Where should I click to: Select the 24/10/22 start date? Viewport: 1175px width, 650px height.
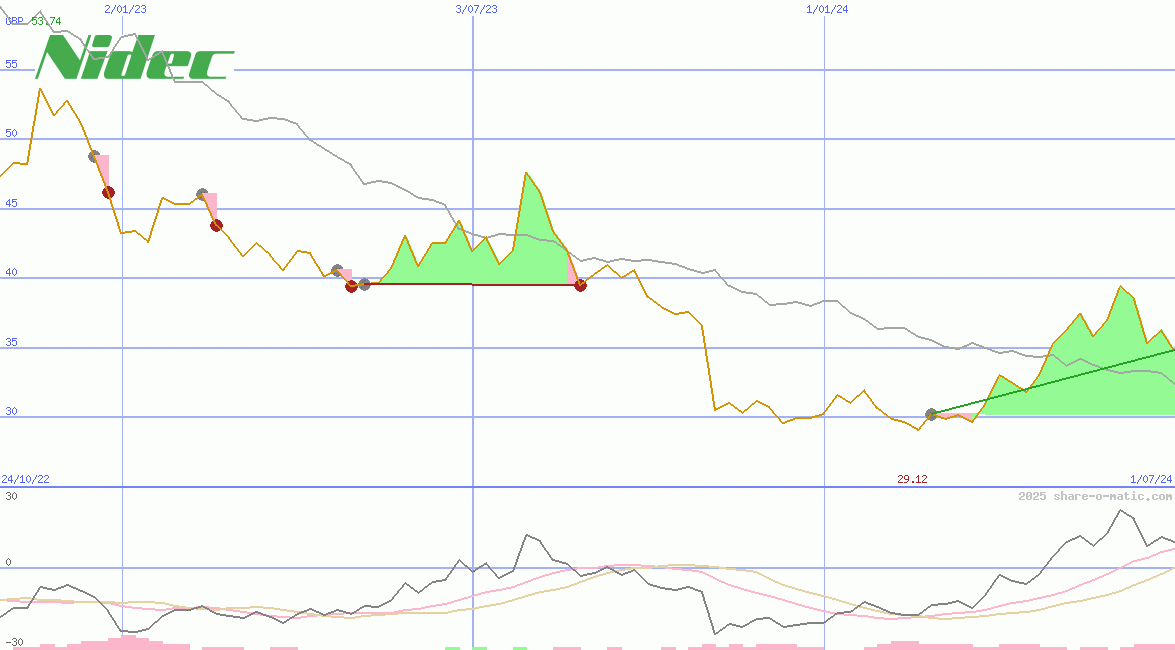click(25, 479)
